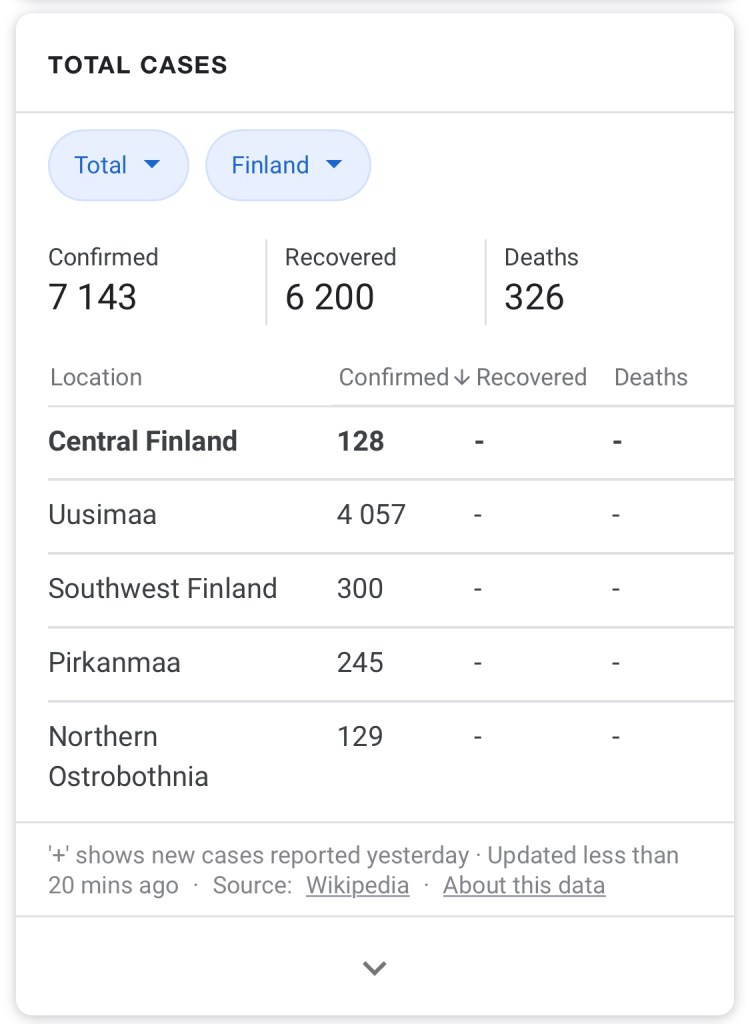
Task: Sort table by Confirmed column header
Action: pyautogui.click(x=393, y=378)
